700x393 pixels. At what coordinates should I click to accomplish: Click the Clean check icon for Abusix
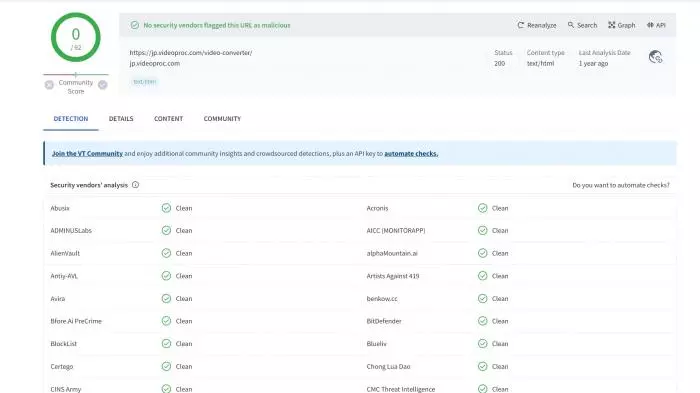166,208
